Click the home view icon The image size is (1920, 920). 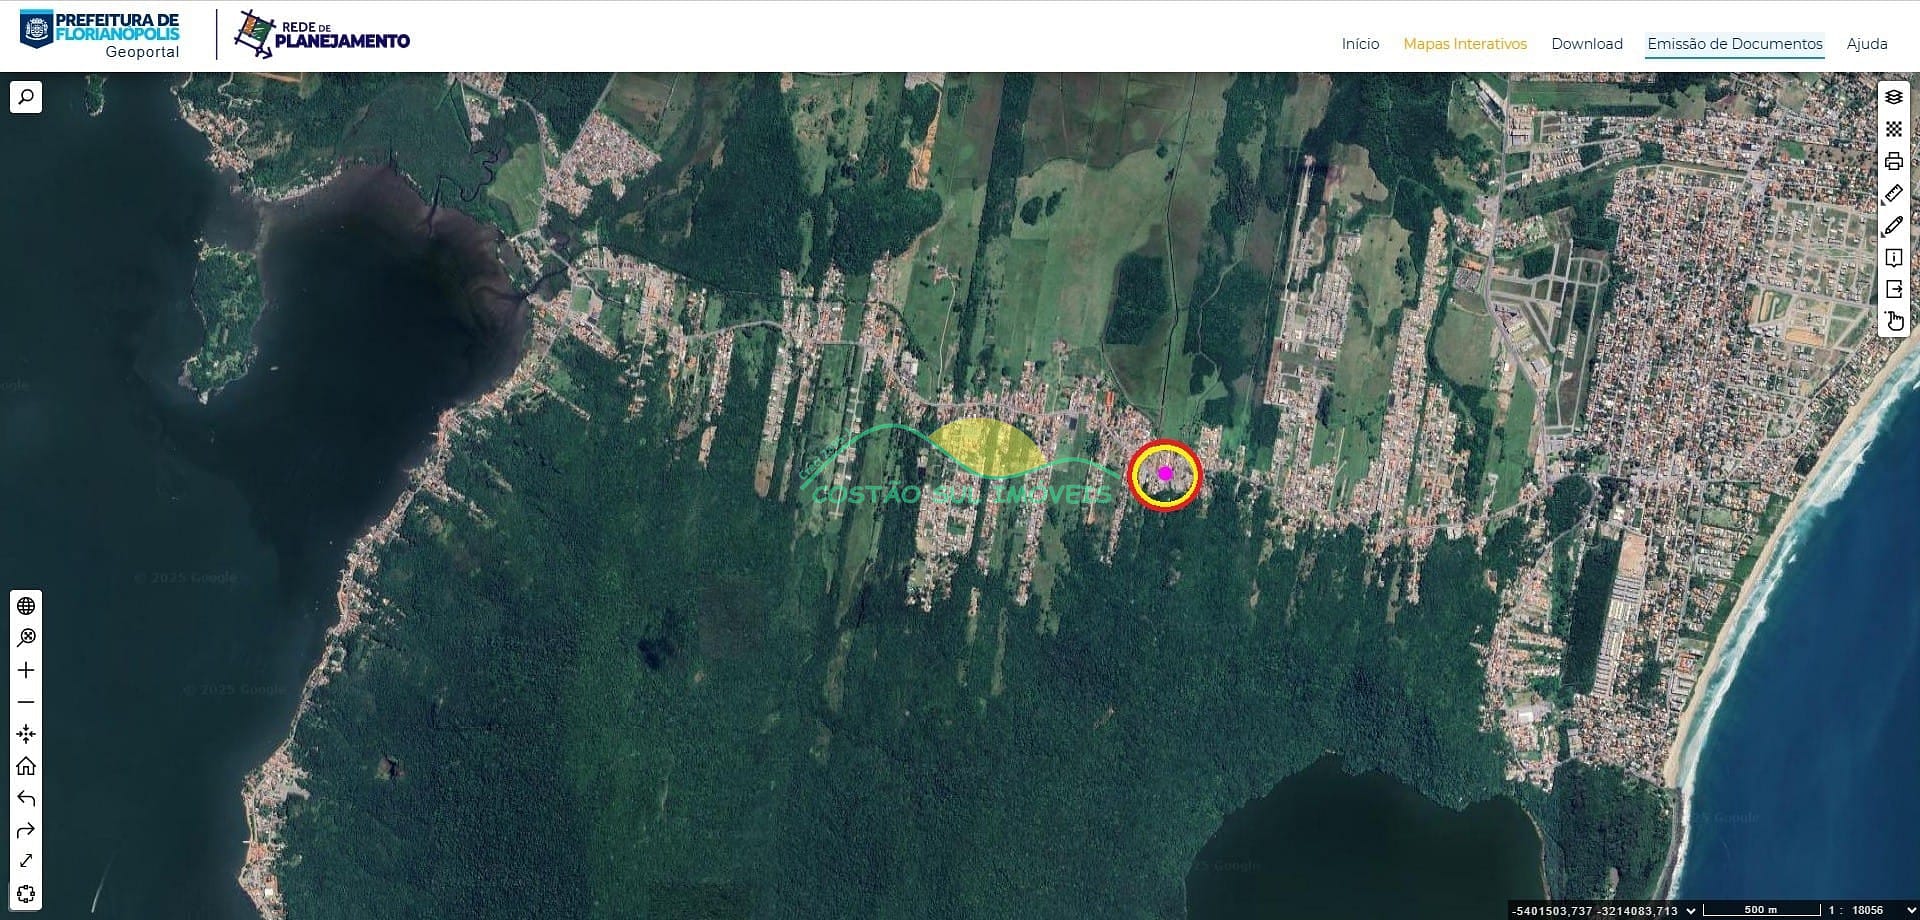(26, 766)
